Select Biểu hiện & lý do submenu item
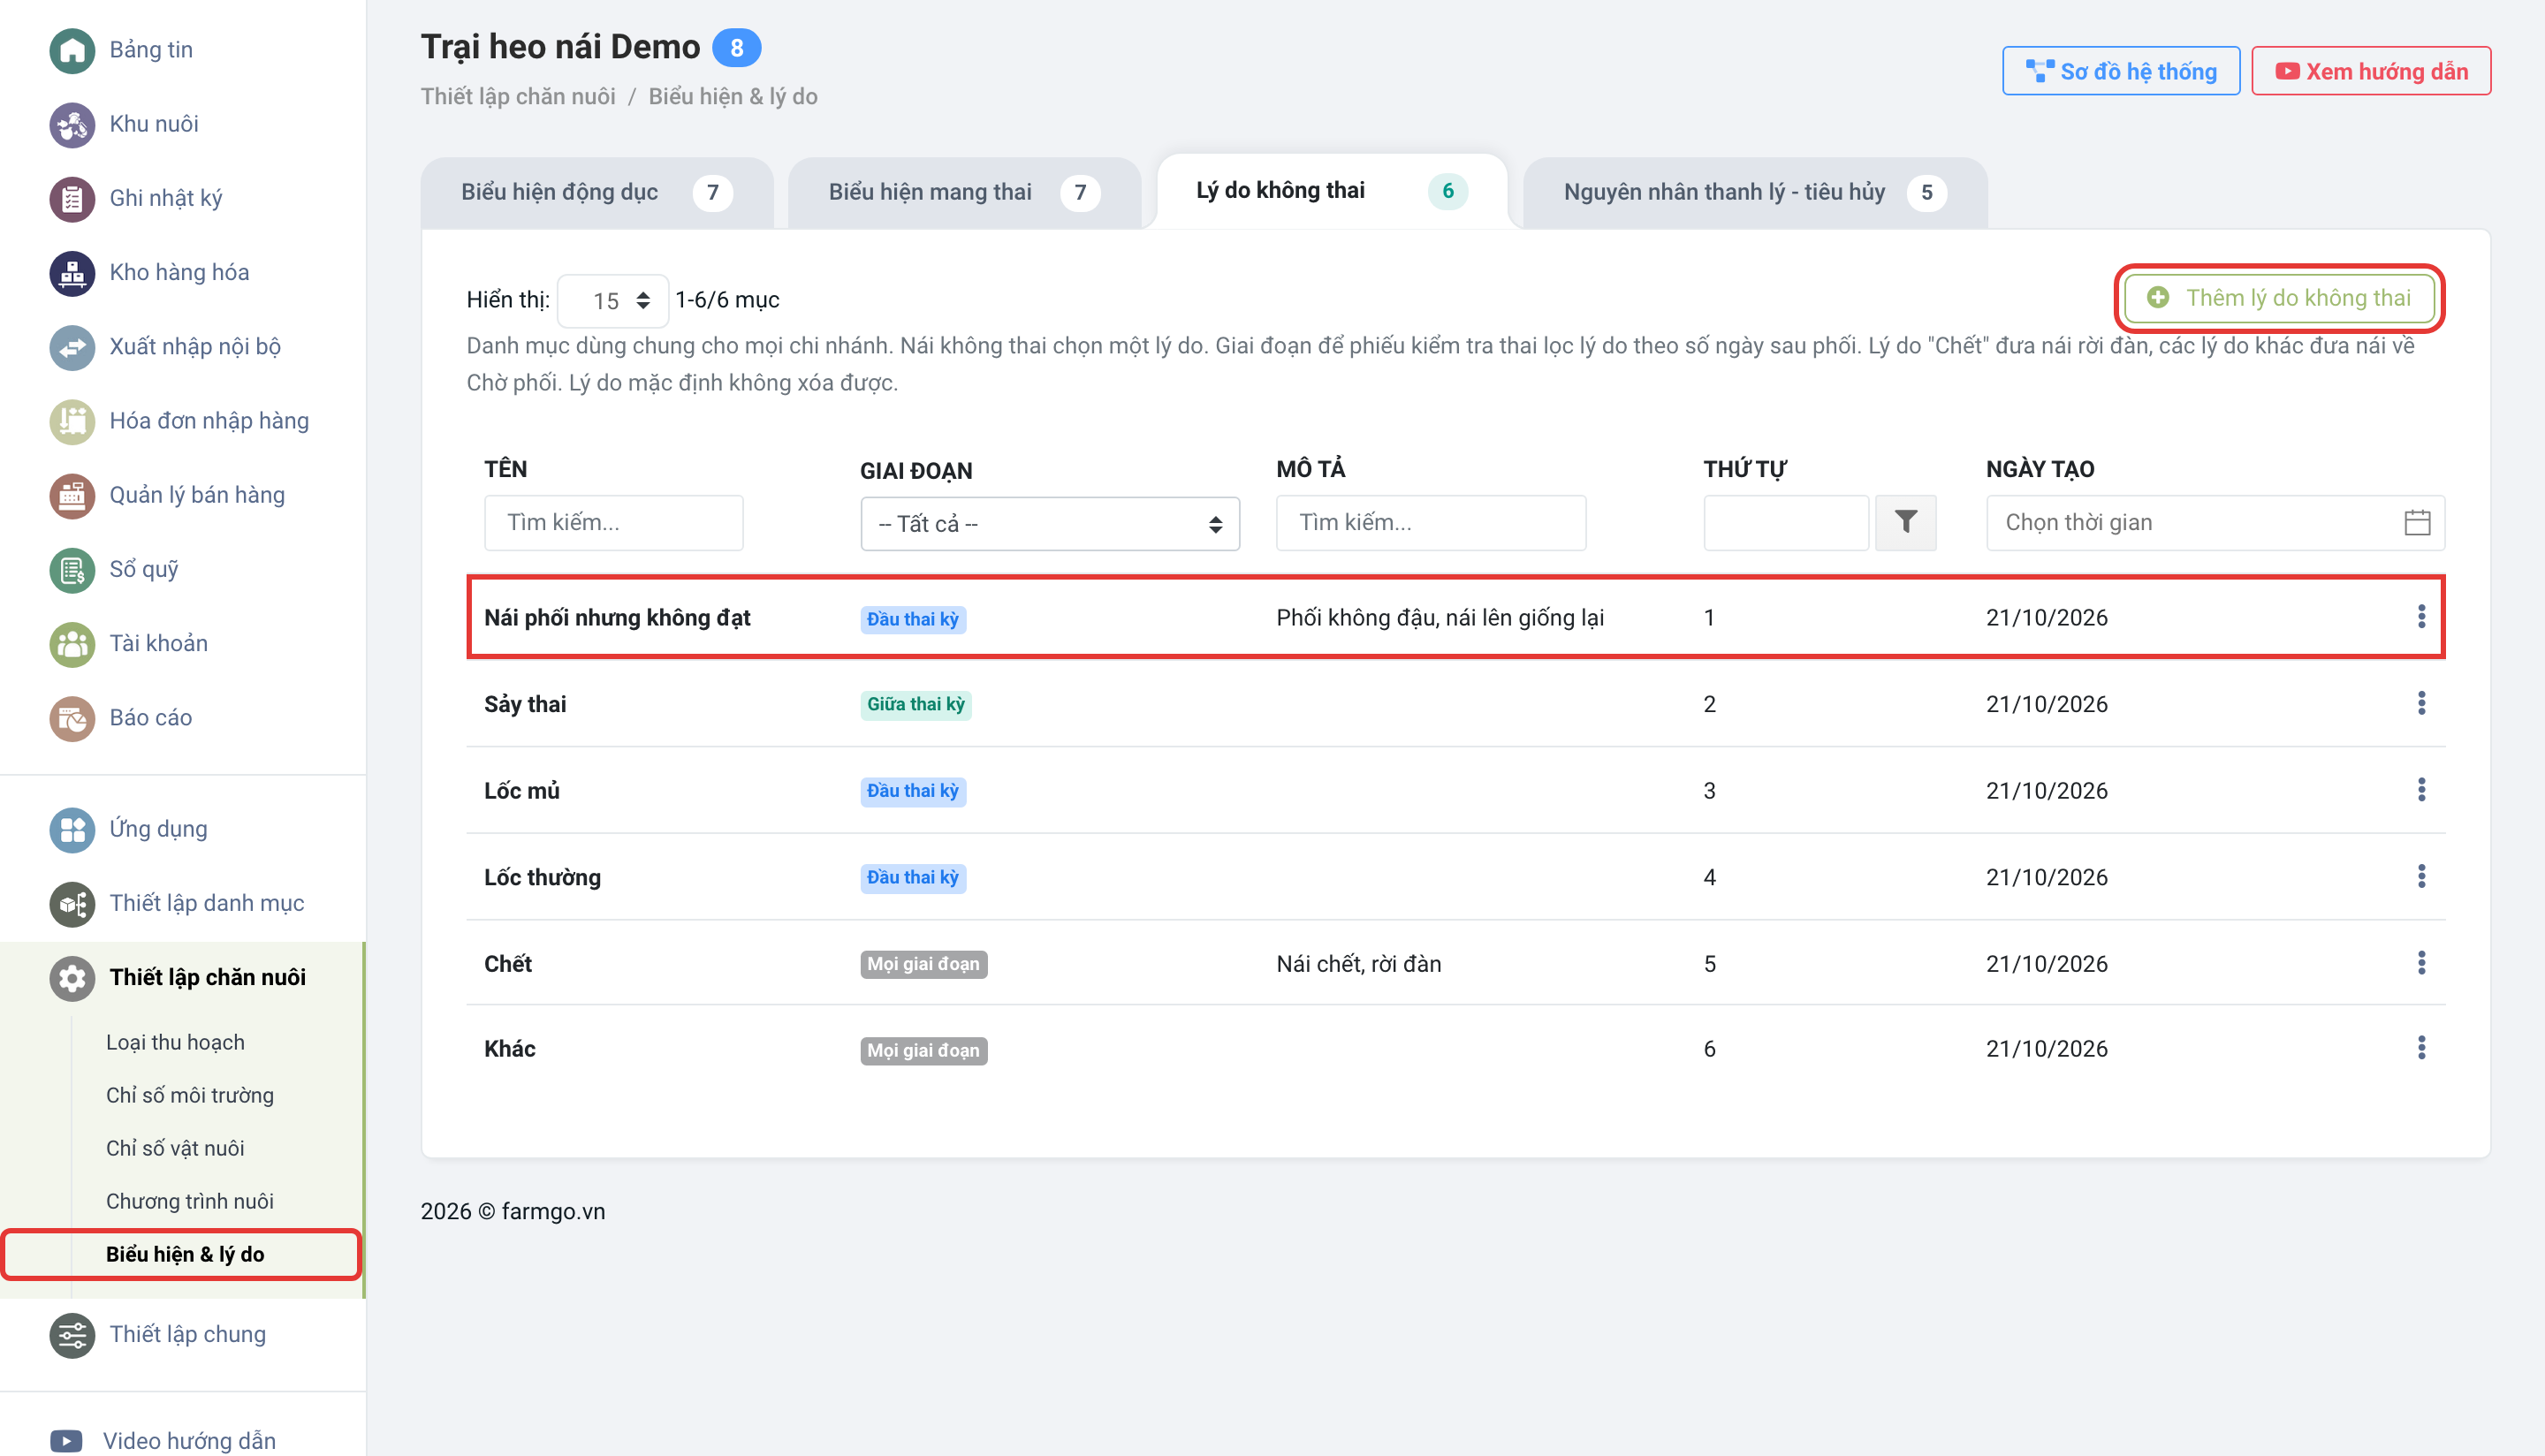Screen dimensions: 2545x1456 pos(185,1254)
